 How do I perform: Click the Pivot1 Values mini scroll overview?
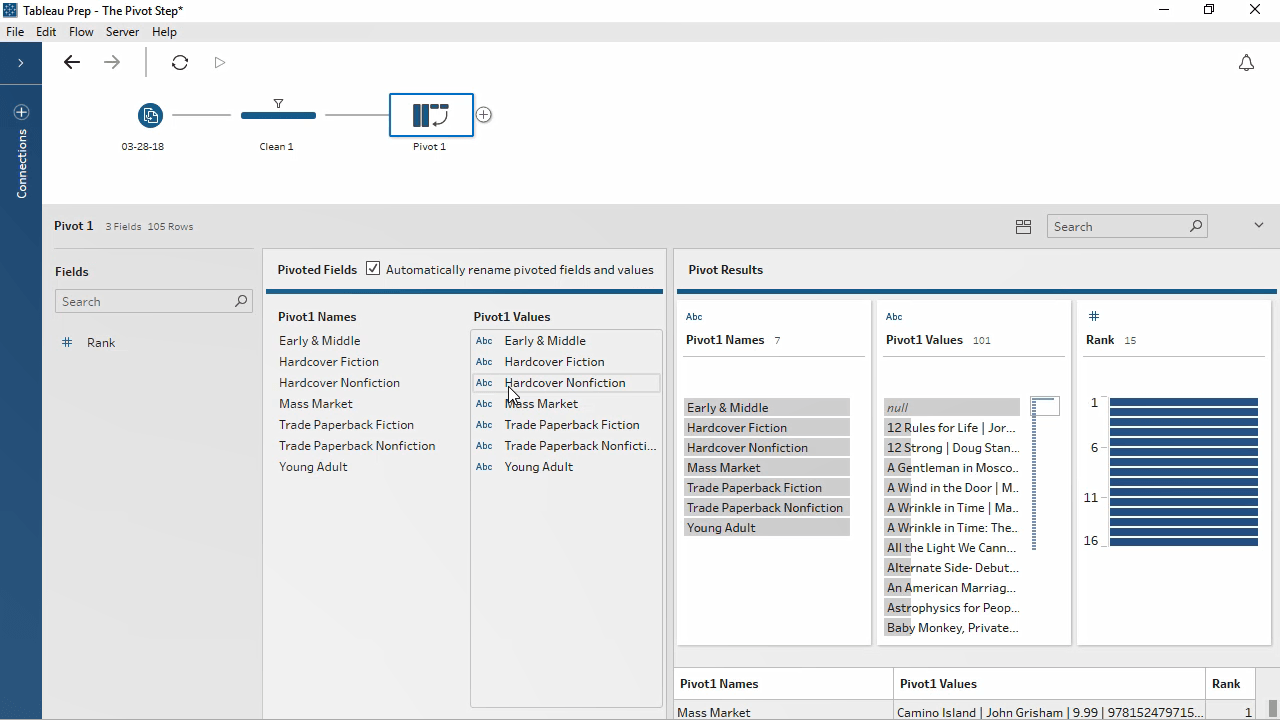(x=1044, y=406)
